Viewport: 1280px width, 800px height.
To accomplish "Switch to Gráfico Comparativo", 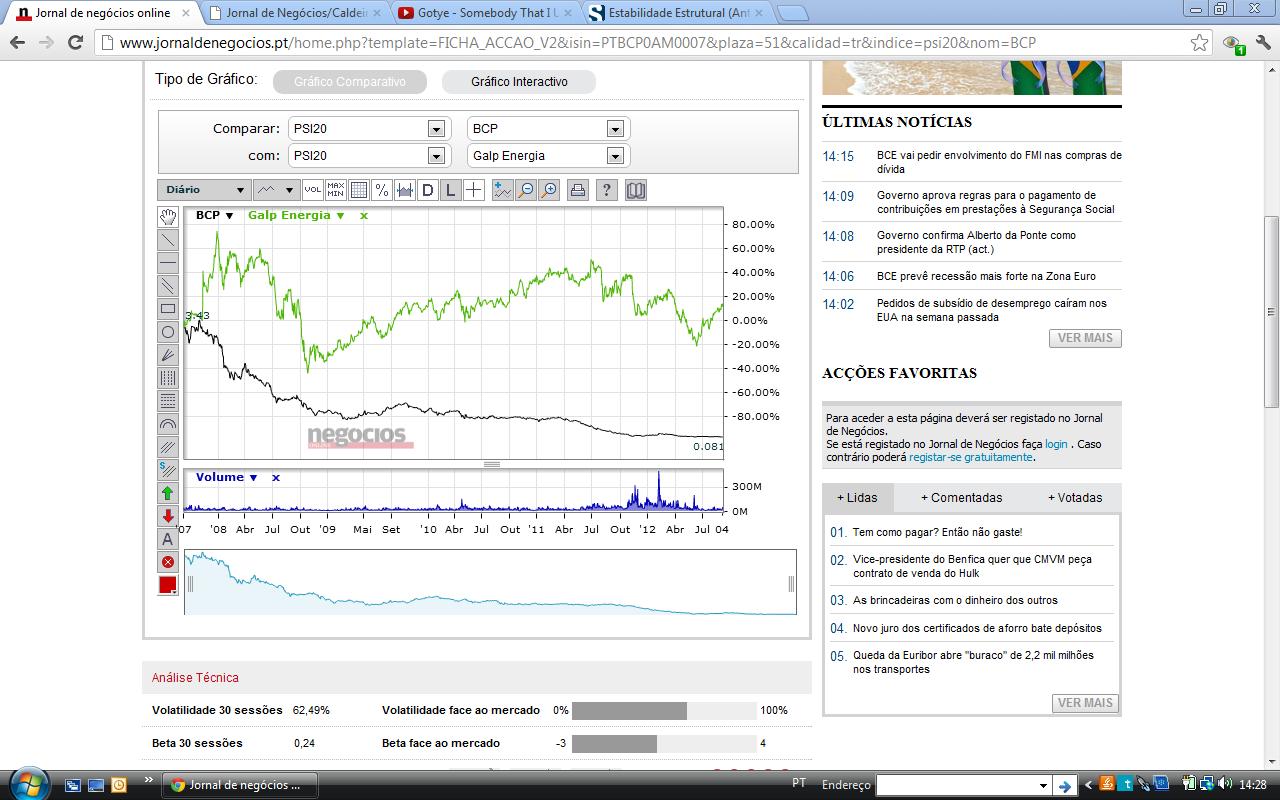I will click(x=350, y=82).
